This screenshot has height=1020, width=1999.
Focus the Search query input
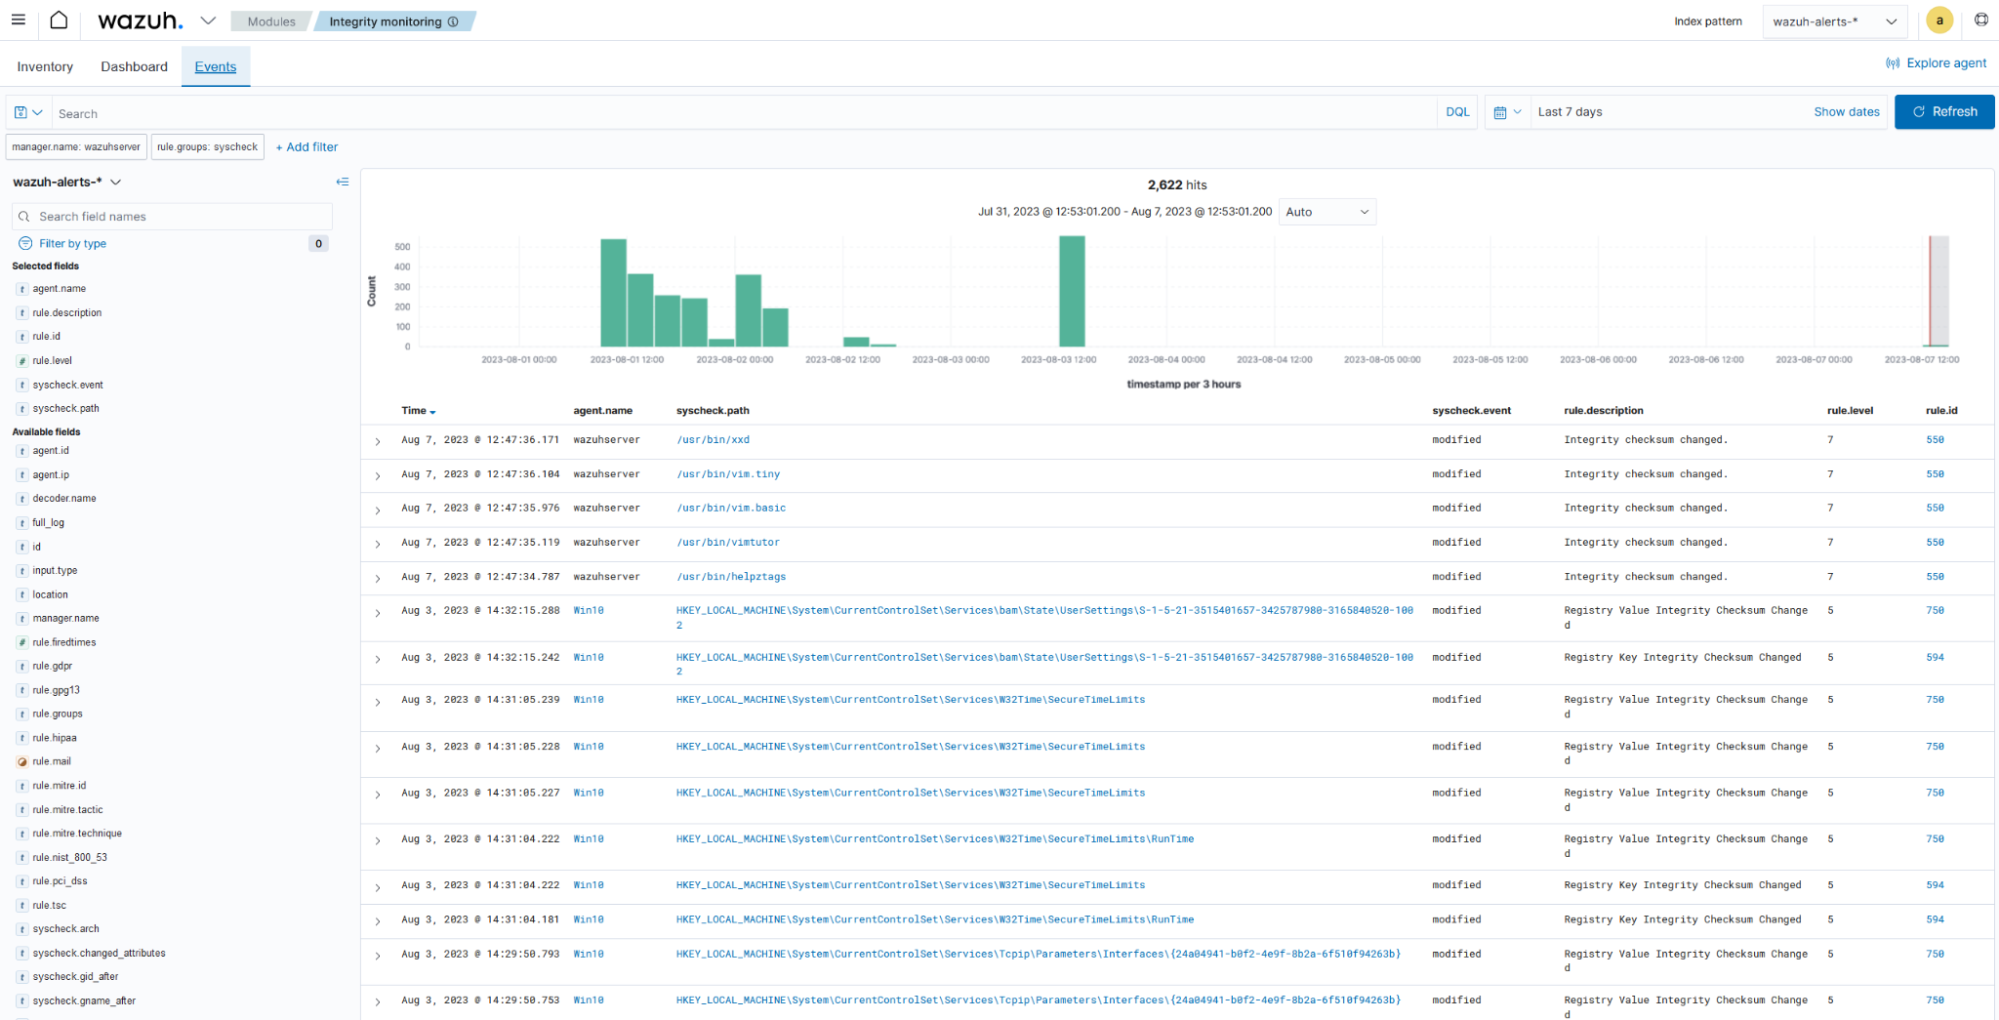click(744, 113)
